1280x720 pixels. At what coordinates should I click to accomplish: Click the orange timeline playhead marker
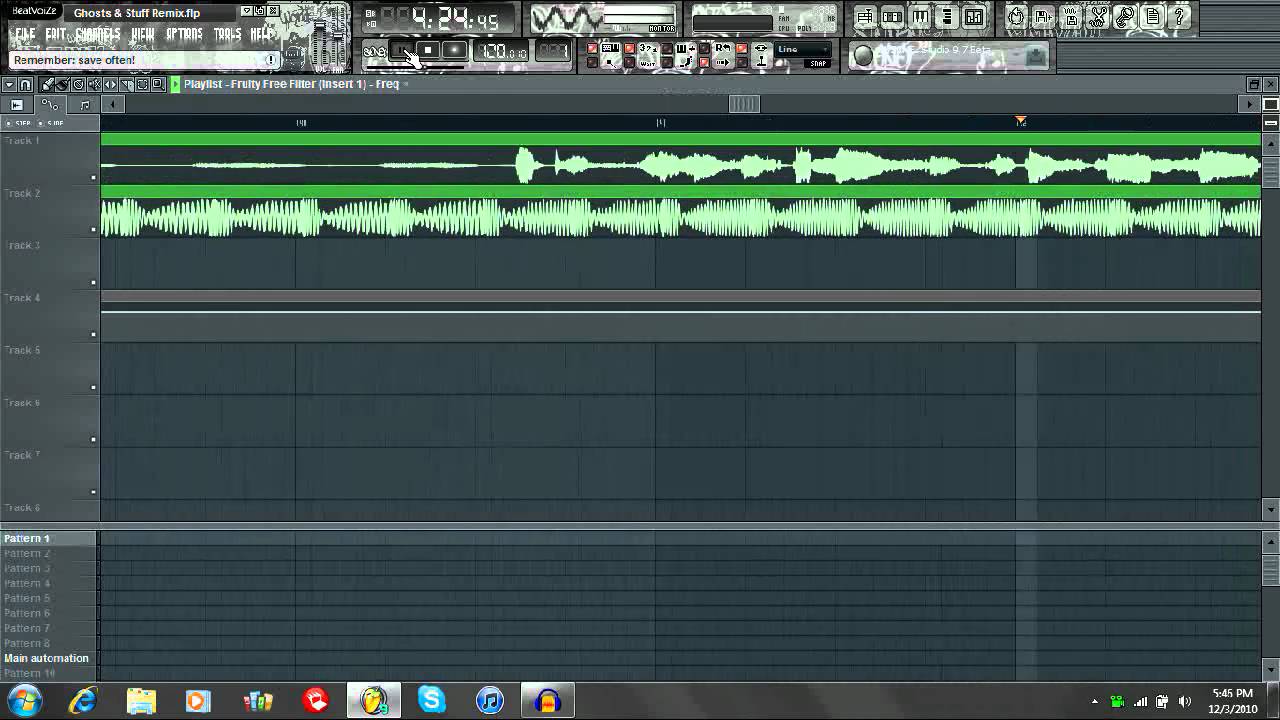pos(1020,121)
